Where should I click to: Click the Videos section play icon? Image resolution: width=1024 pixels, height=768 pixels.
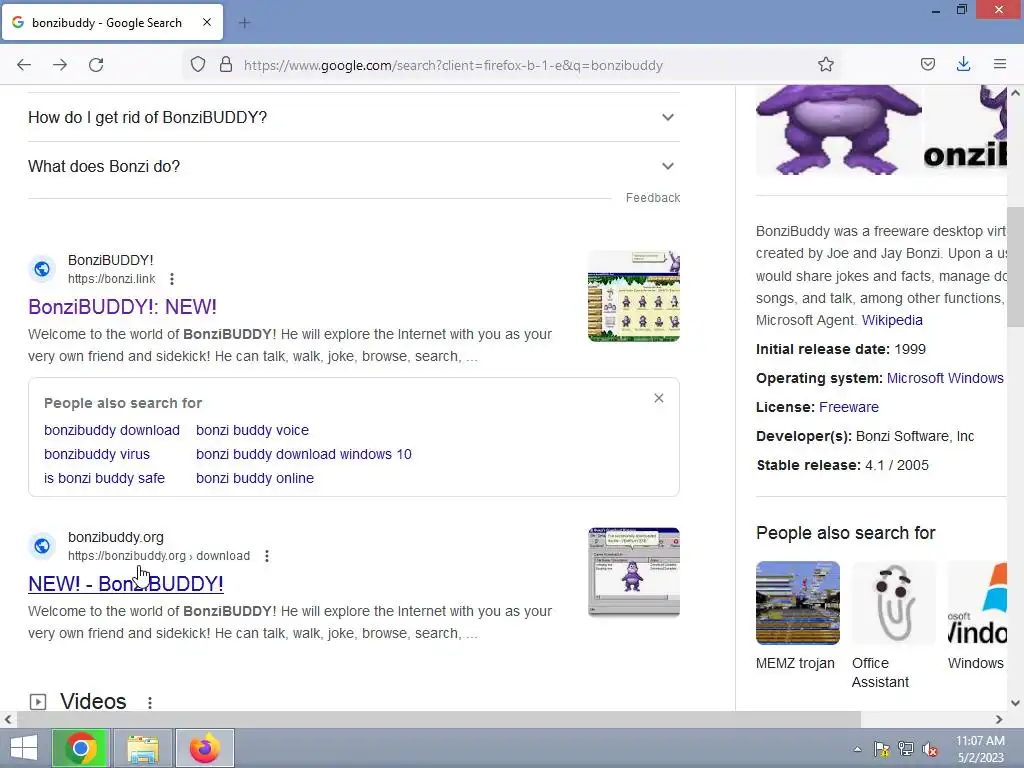click(x=38, y=702)
